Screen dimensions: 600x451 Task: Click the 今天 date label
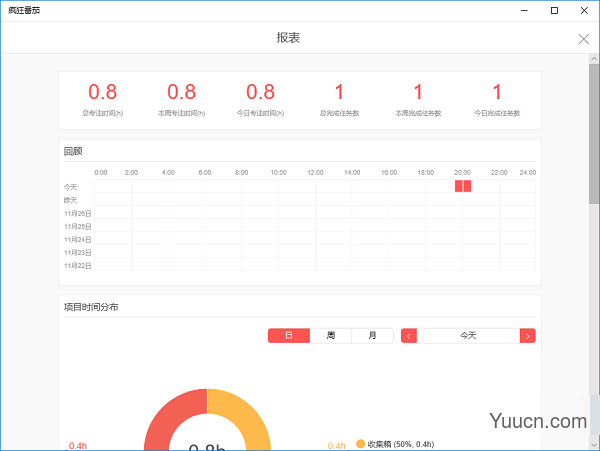click(x=468, y=335)
